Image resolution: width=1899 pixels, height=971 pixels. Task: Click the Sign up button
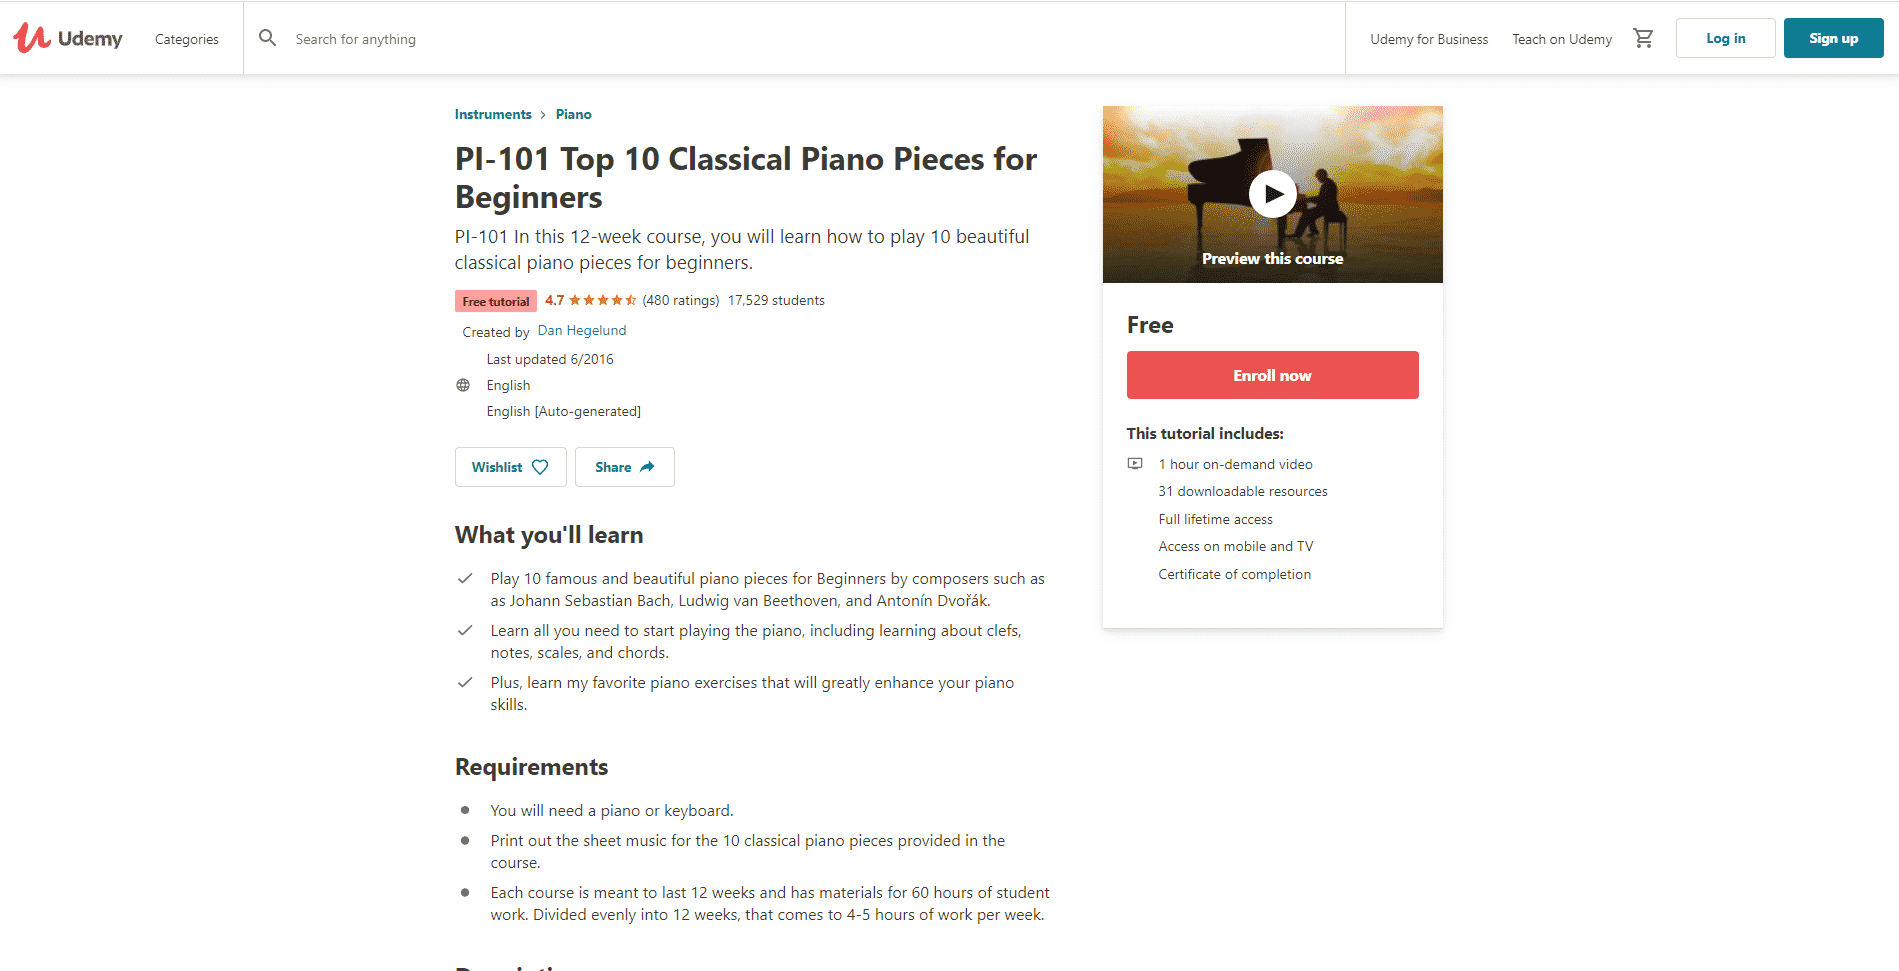pos(1833,38)
